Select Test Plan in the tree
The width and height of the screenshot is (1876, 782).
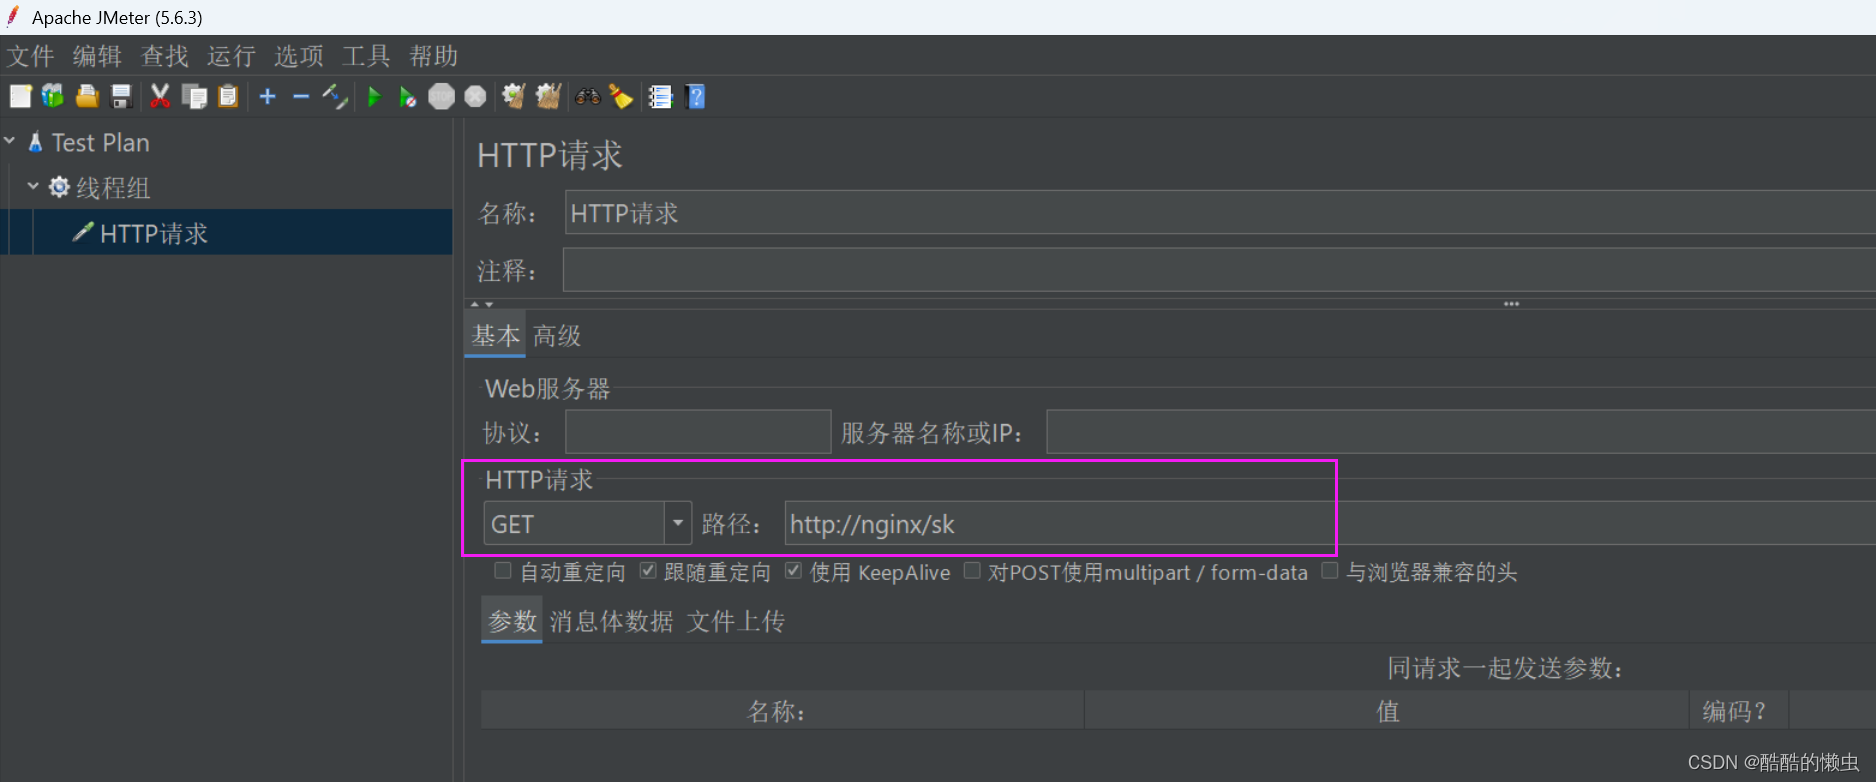[x=101, y=143]
